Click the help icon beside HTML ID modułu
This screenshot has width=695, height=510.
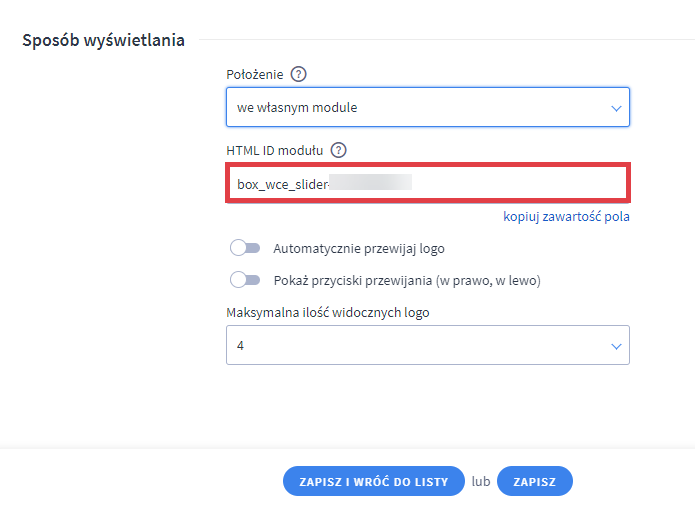click(x=338, y=151)
